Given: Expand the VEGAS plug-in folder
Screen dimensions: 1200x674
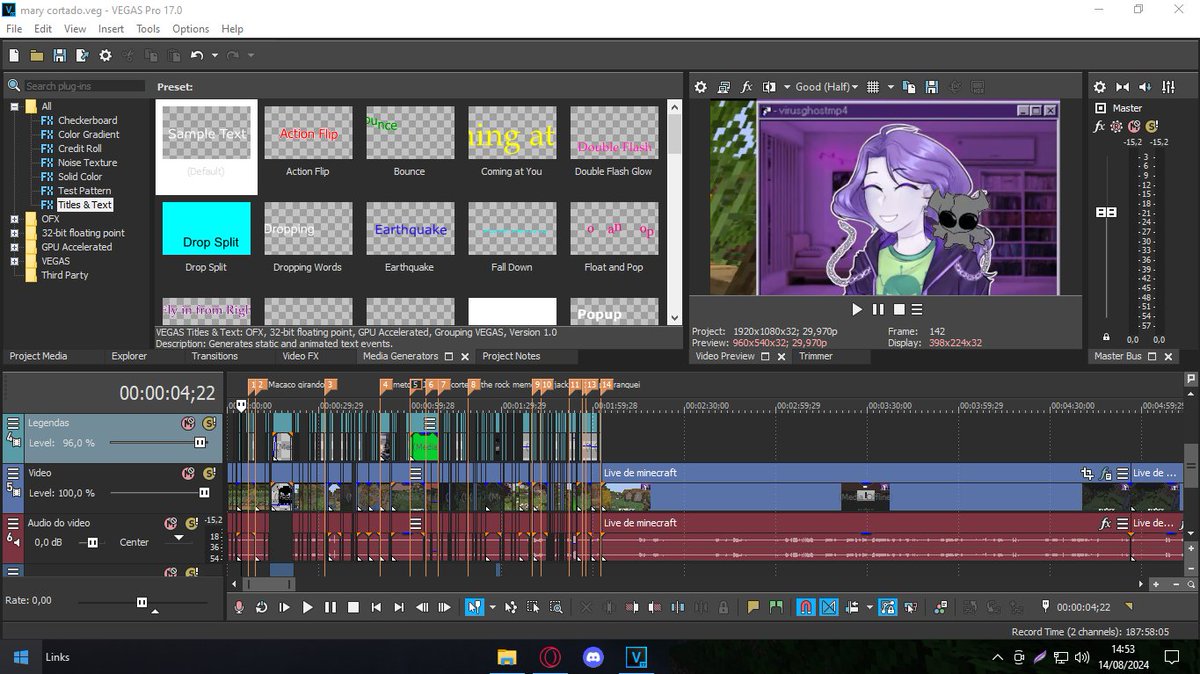Looking at the screenshot, I should (x=14, y=261).
